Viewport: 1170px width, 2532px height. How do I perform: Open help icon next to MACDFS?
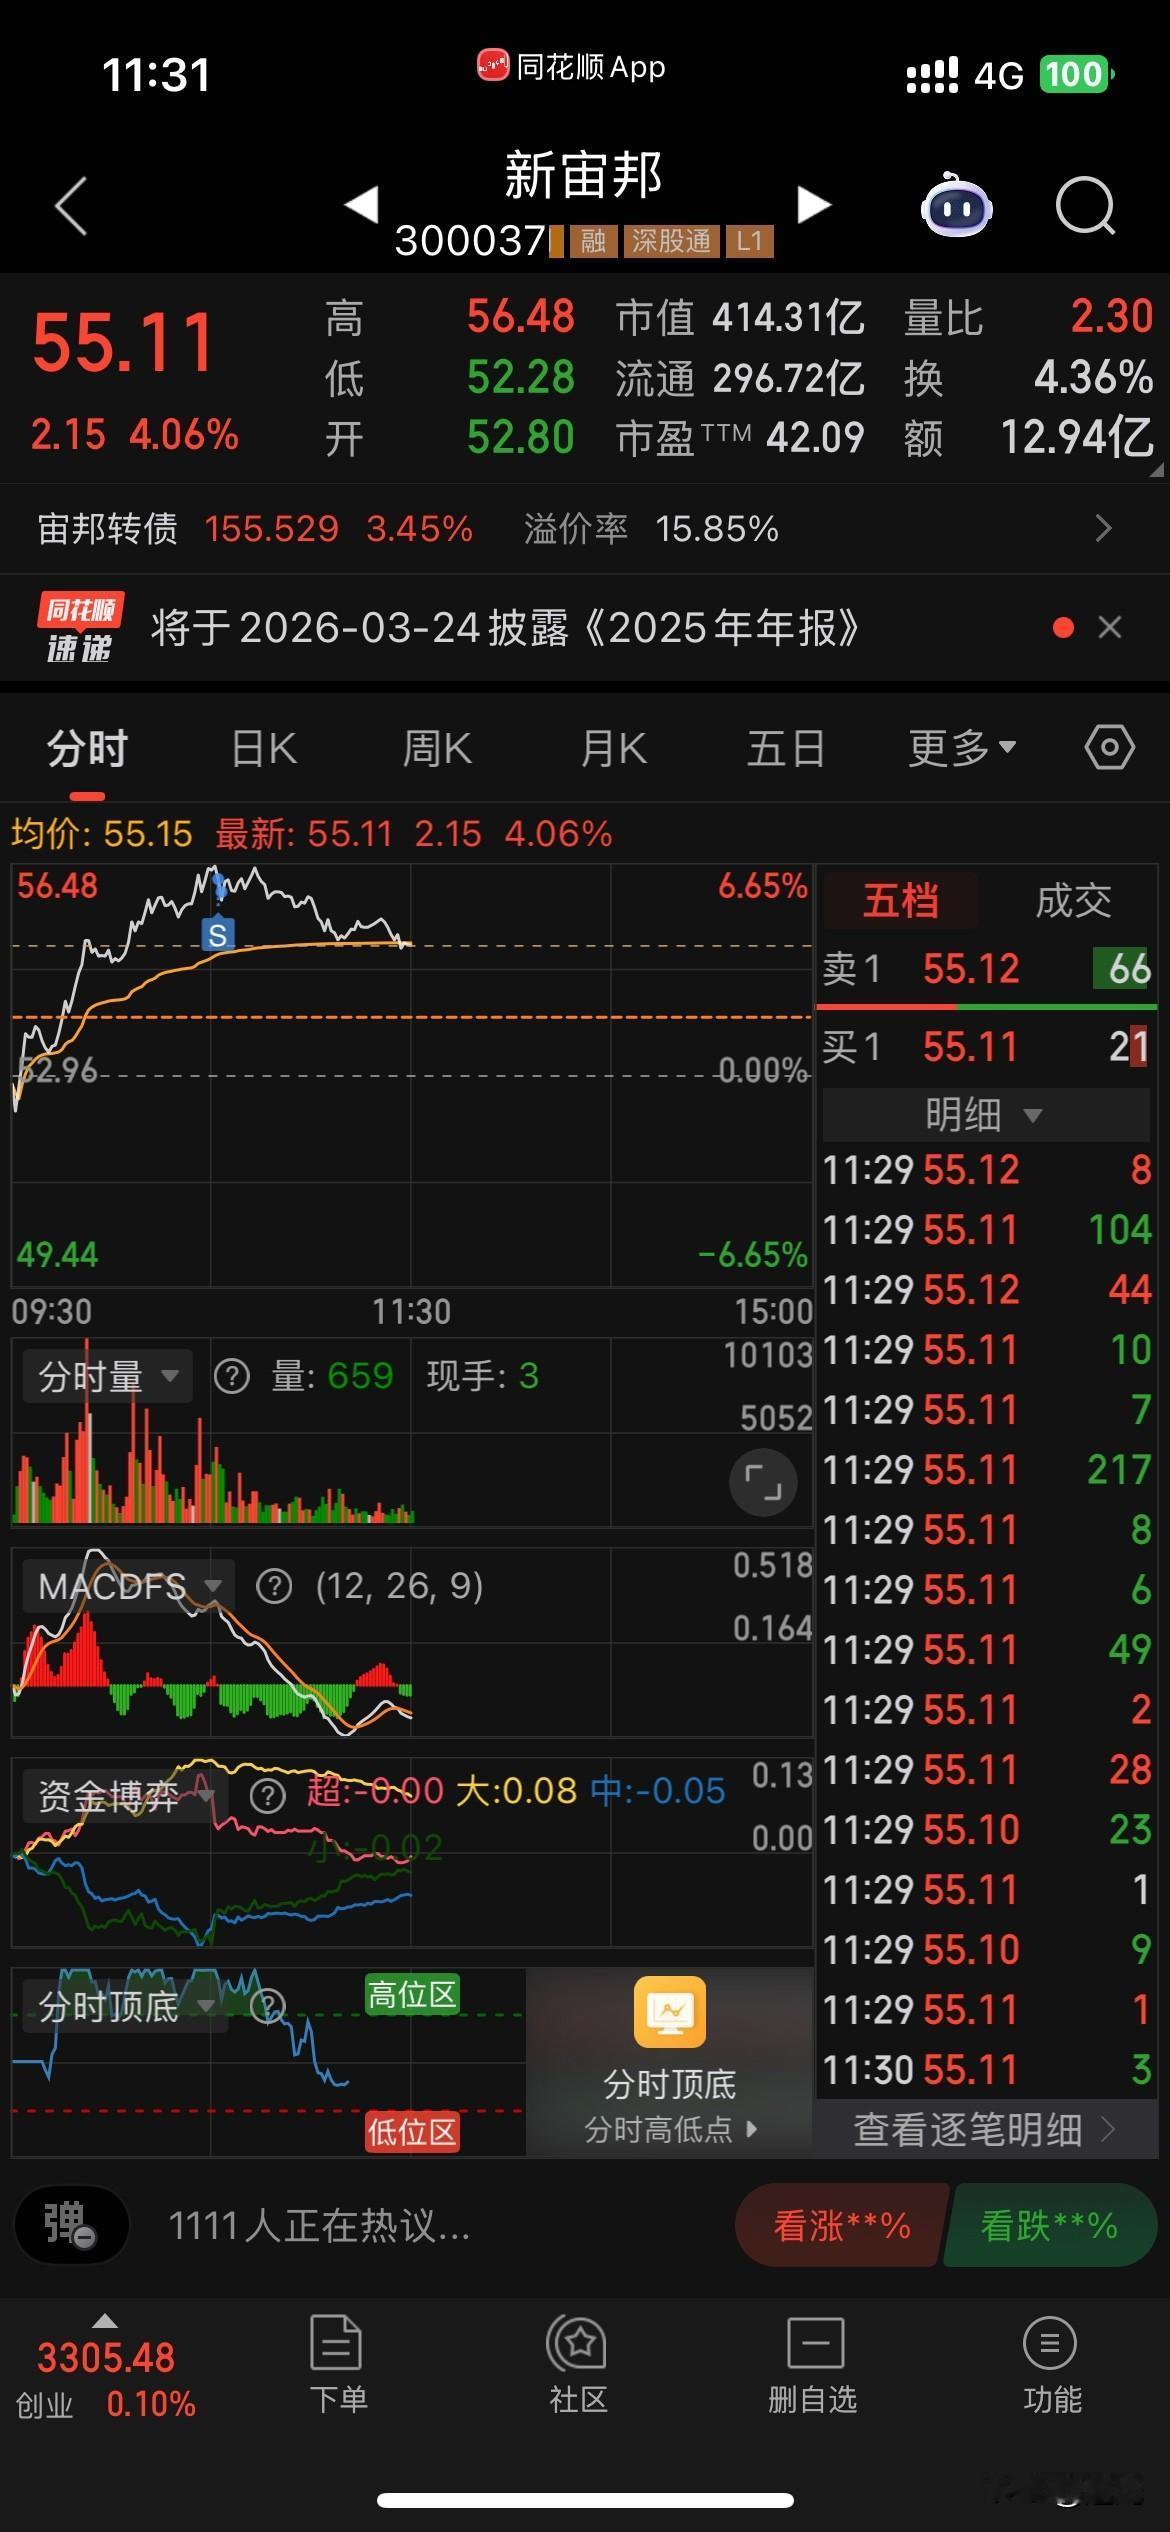274,1586
